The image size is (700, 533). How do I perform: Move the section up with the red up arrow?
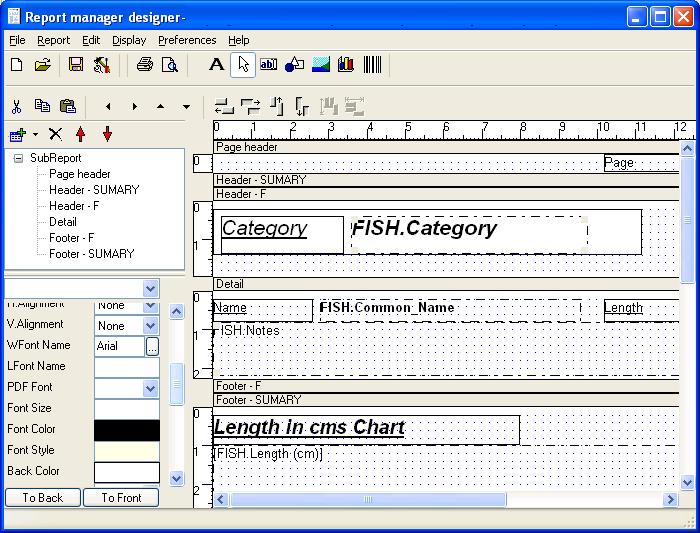tap(81, 134)
